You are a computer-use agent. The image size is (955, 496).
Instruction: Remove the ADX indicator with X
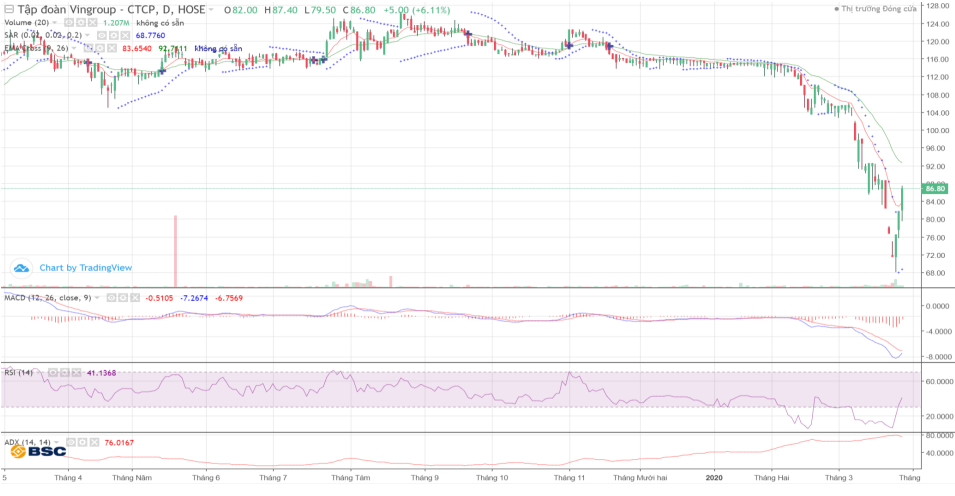[94, 442]
